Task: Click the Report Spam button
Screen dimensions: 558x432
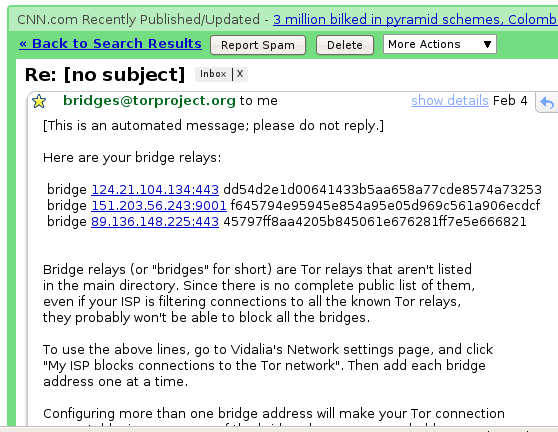Action: (258, 45)
